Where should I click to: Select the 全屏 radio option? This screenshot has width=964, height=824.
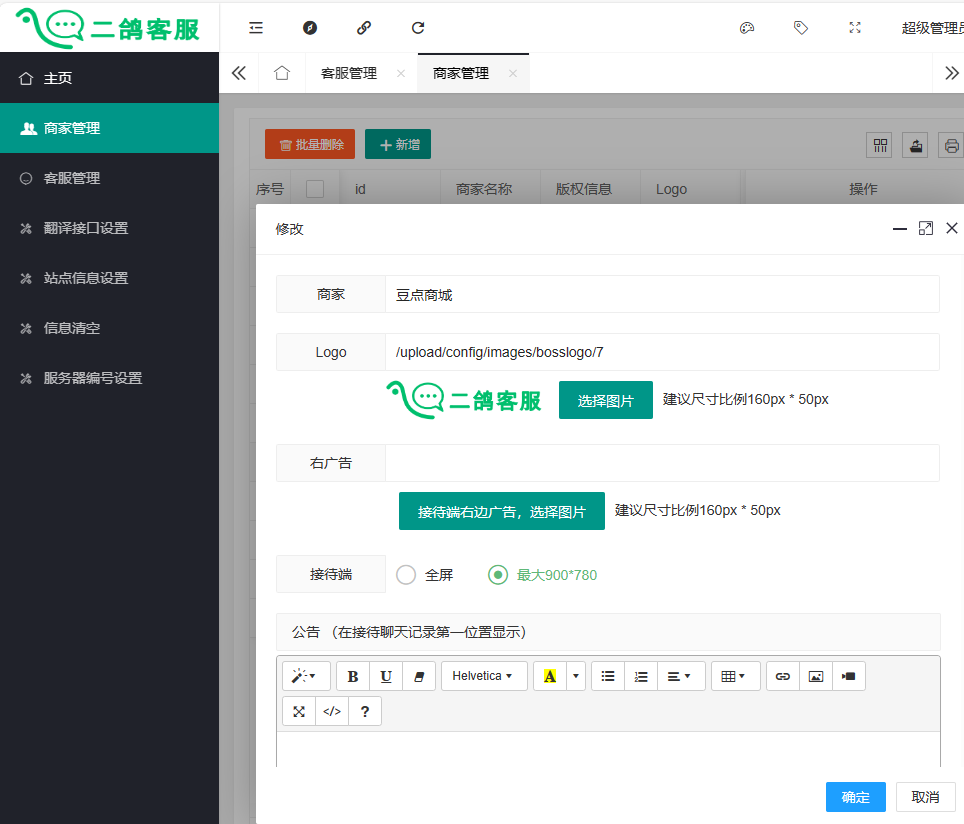406,575
